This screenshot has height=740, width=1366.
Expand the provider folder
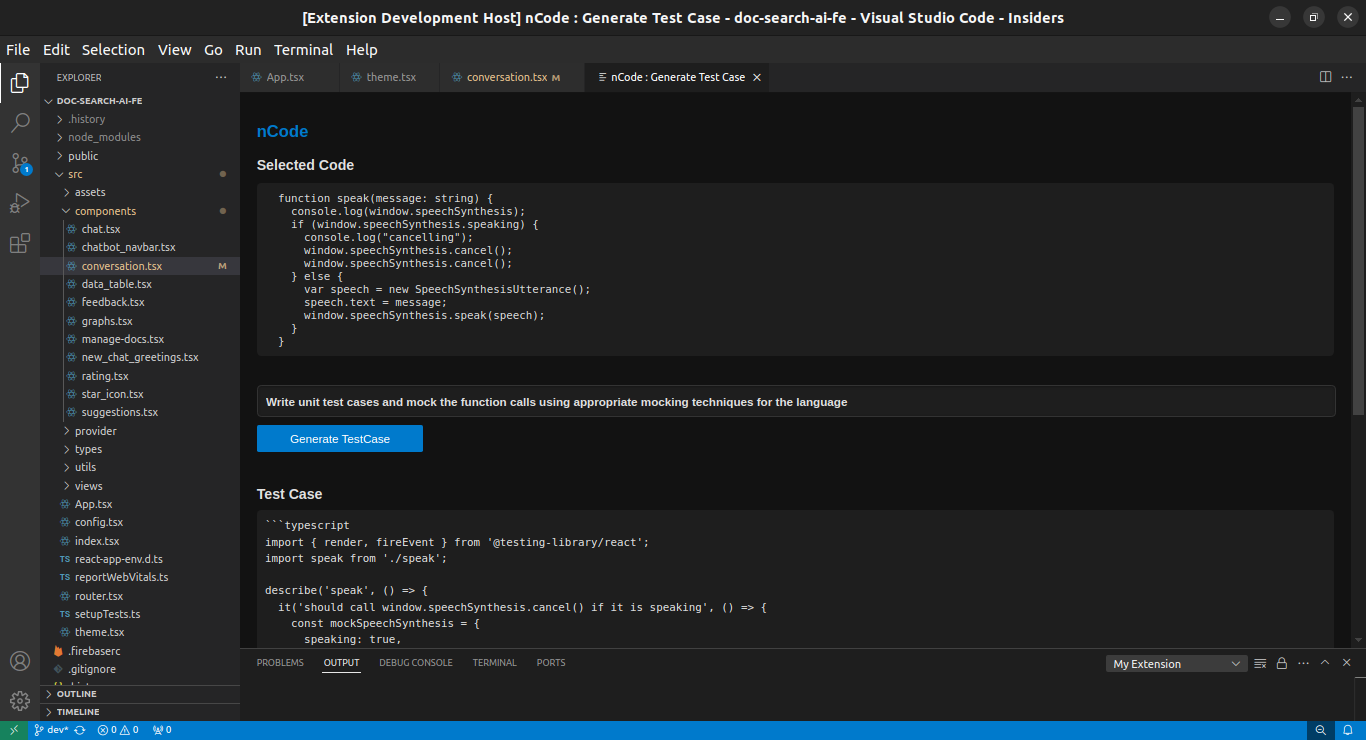coord(140,431)
